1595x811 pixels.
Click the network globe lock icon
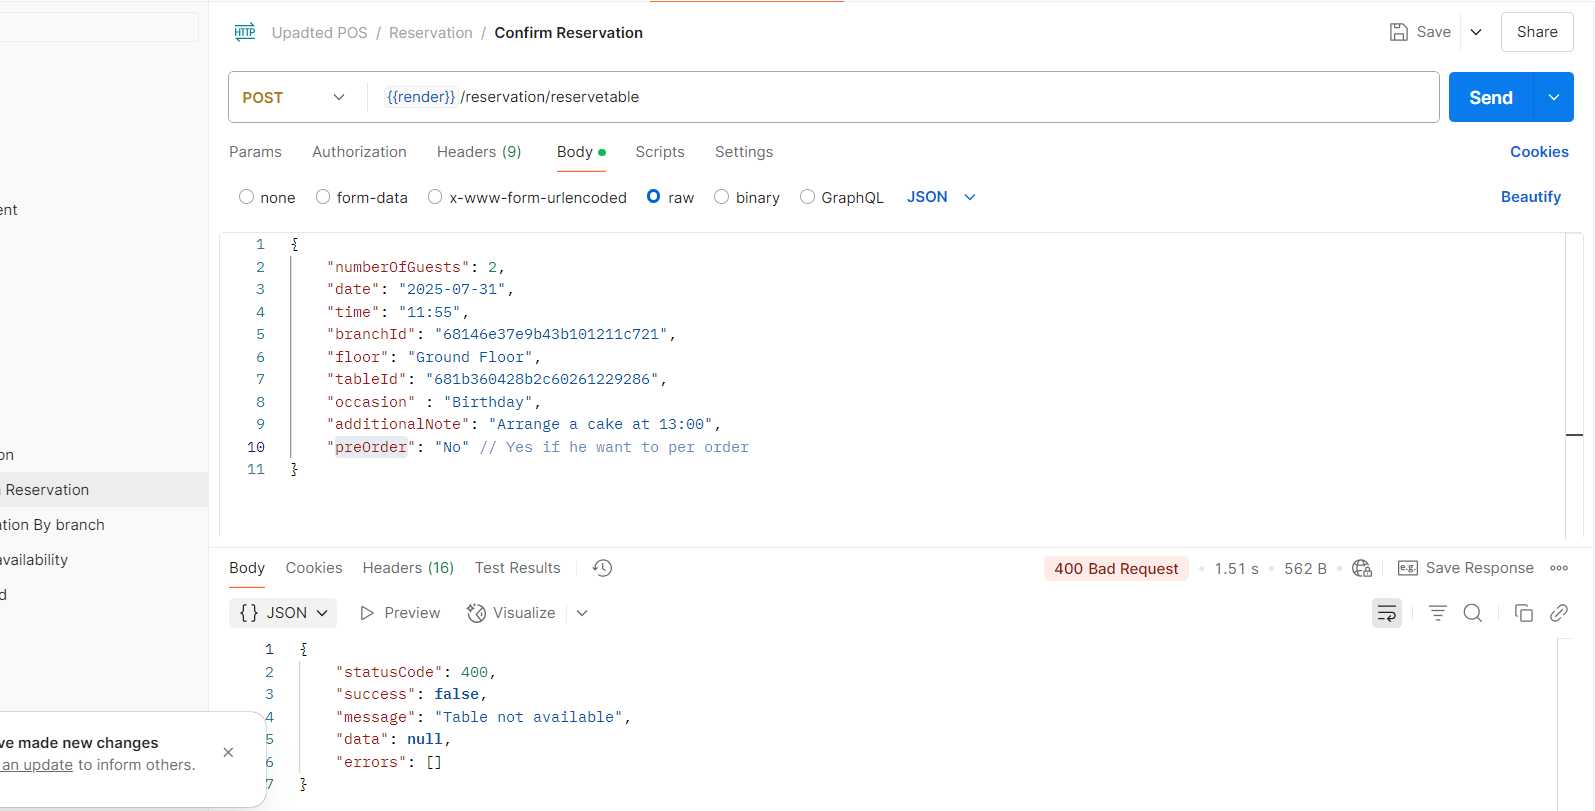click(1361, 568)
